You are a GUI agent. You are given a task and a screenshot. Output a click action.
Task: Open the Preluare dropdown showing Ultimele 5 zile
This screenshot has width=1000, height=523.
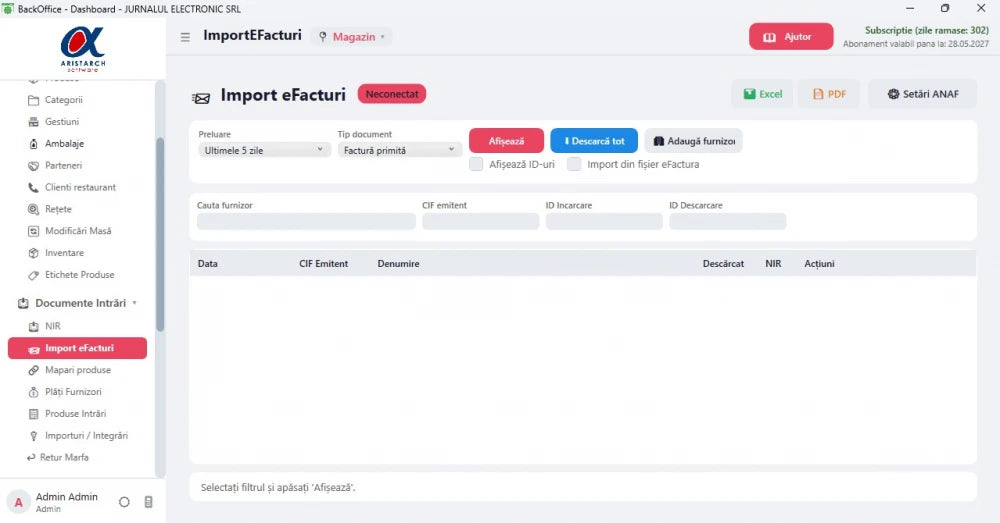pyautogui.click(x=264, y=151)
